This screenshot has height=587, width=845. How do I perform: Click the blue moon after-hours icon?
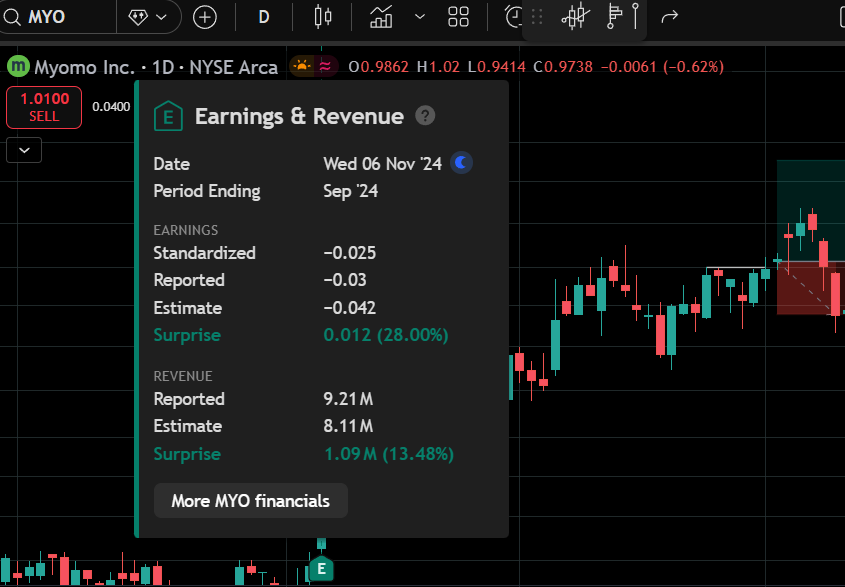coord(461,163)
